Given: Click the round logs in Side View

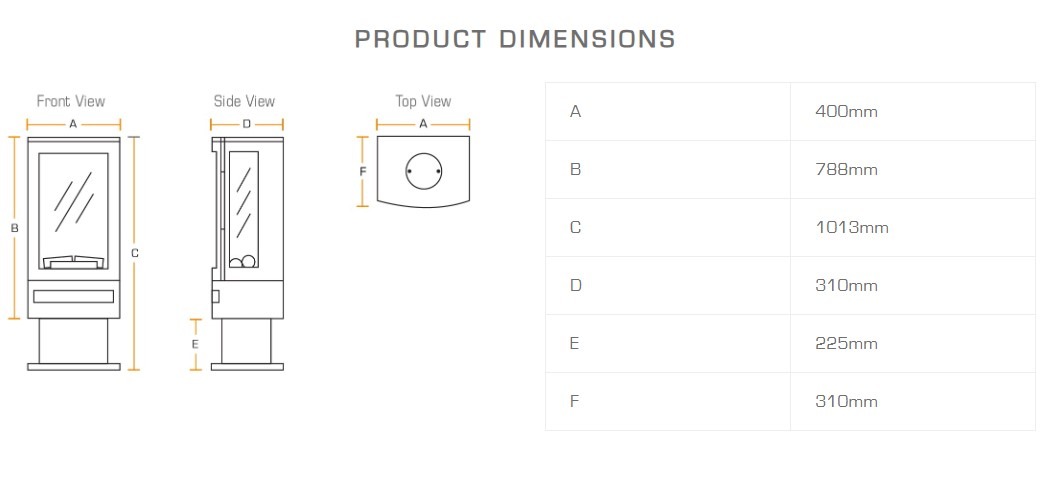Looking at the screenshot, I should [243, 263].
